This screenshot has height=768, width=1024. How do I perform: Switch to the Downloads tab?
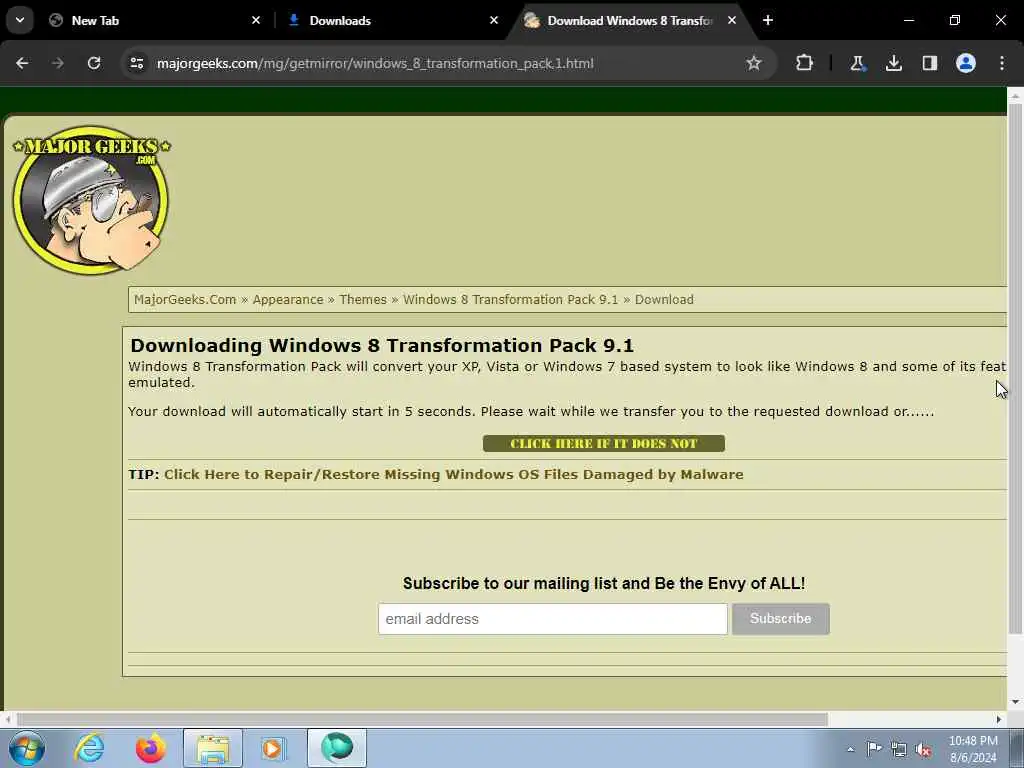click(394, 20)
